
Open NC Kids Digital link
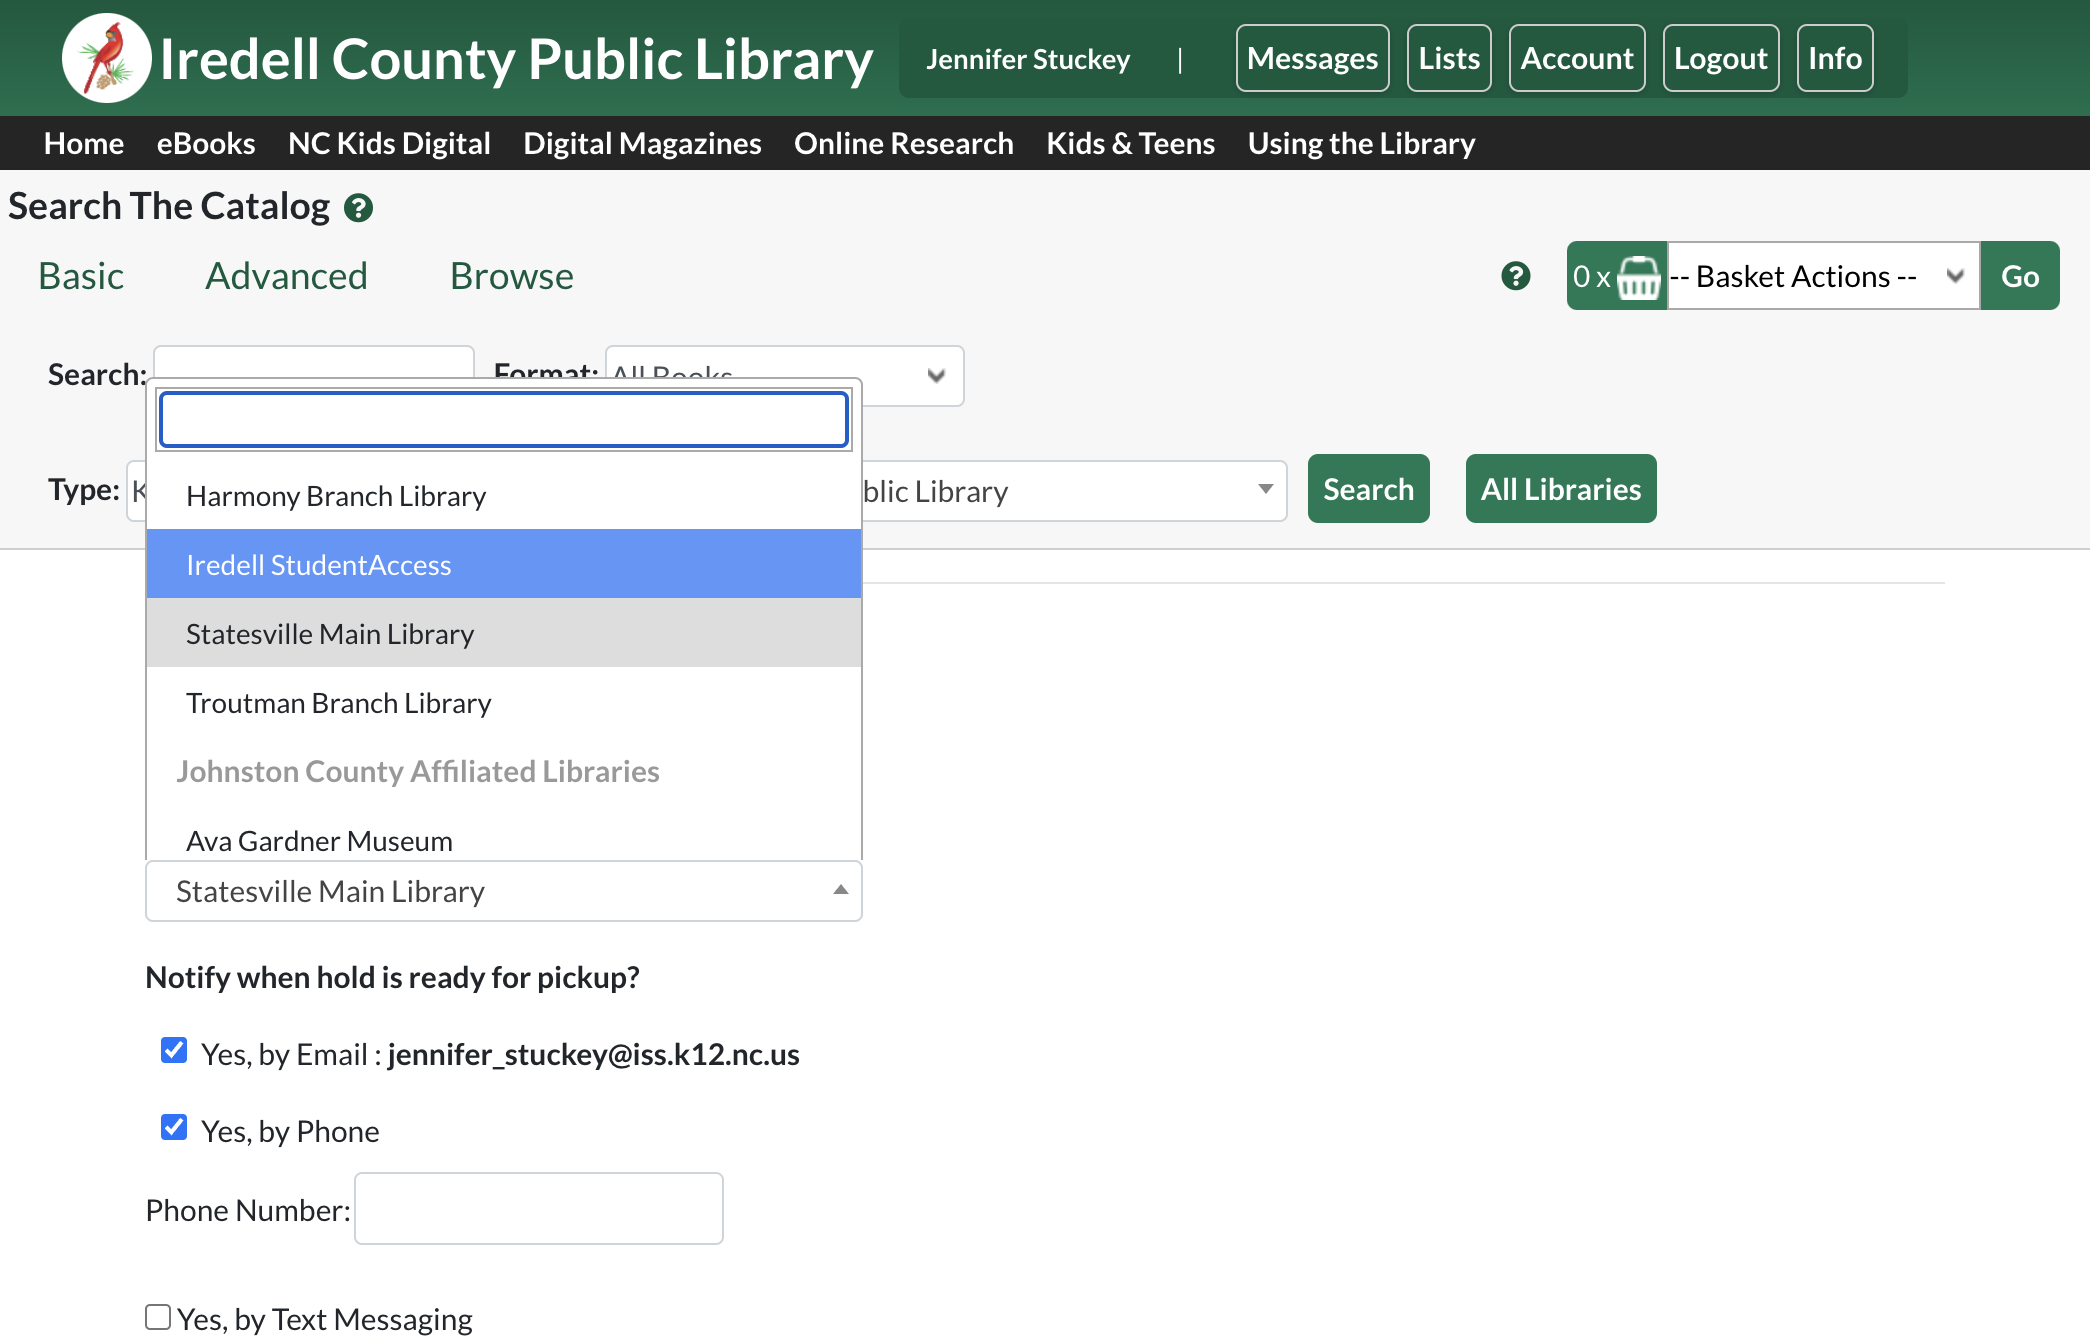(389, 143)
